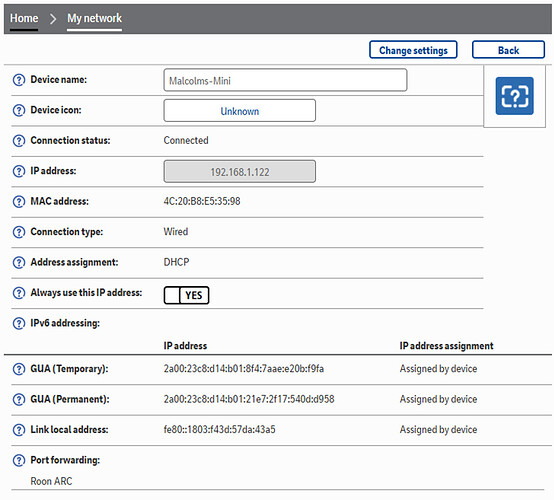Click the help icon next to Device icon

[x=19, y=110]
